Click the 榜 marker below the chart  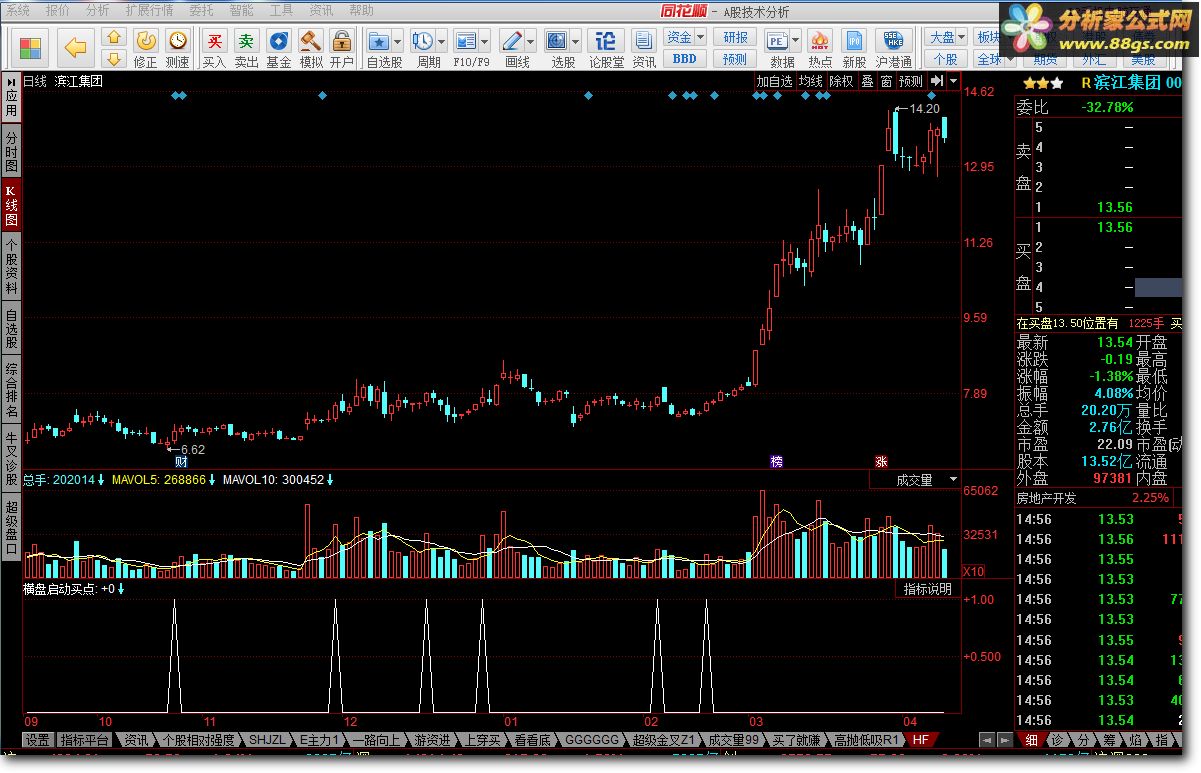[x=777, y=461]
